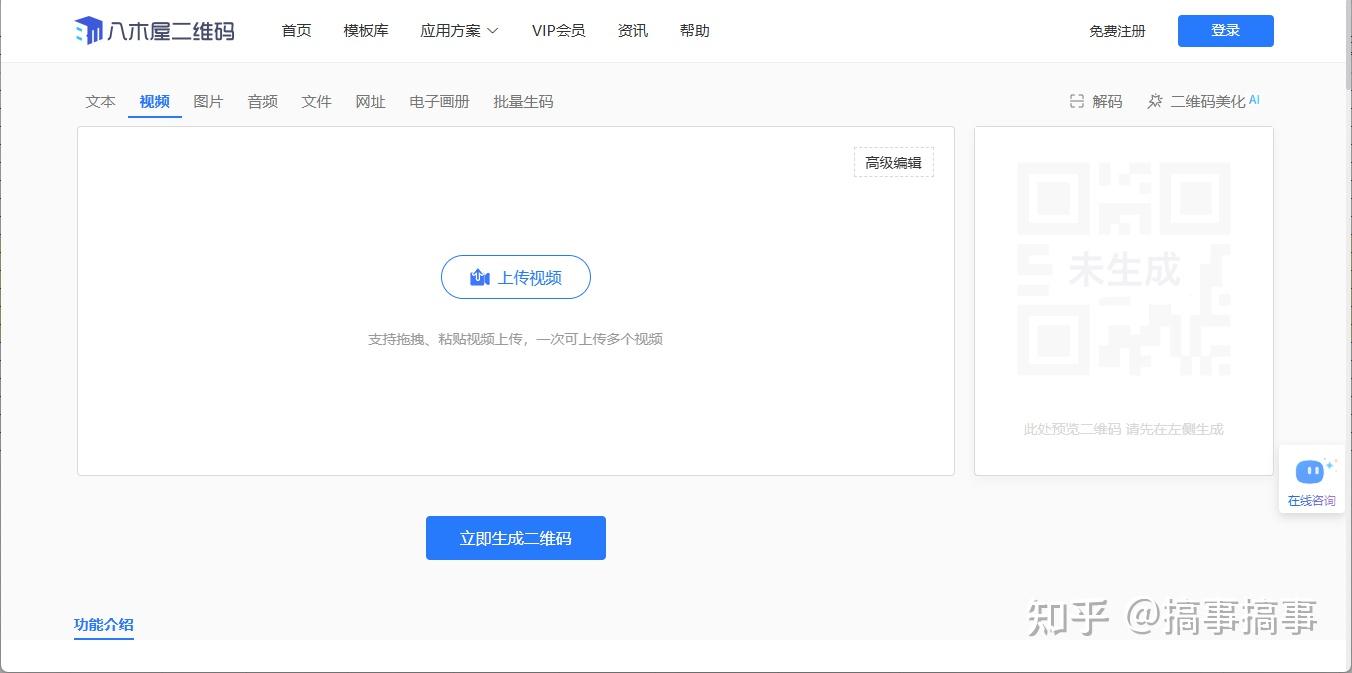Viewport: 1352px width, 673px height.
Task: Select the 视频 tab
Action: pos(155,101)
